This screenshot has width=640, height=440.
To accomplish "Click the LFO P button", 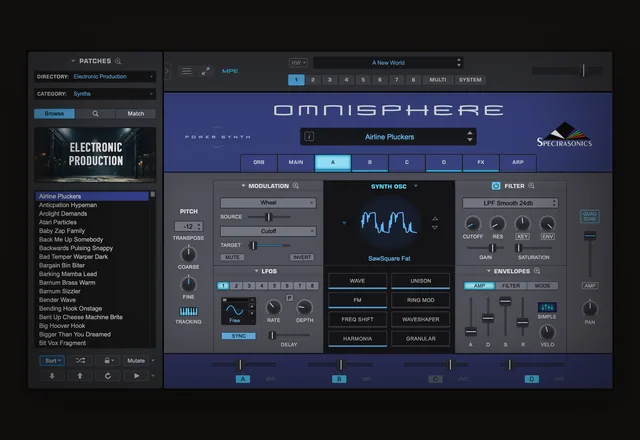I will click(289, 298).
